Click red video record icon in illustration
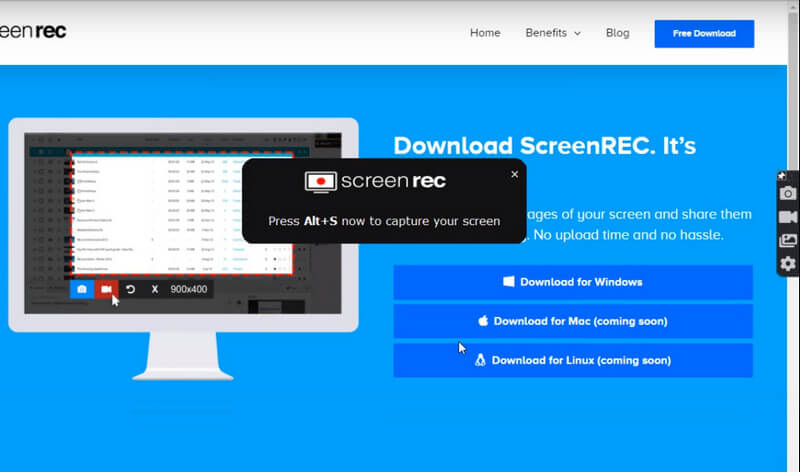This screenshot has width=800, height=472. point(106,289)
